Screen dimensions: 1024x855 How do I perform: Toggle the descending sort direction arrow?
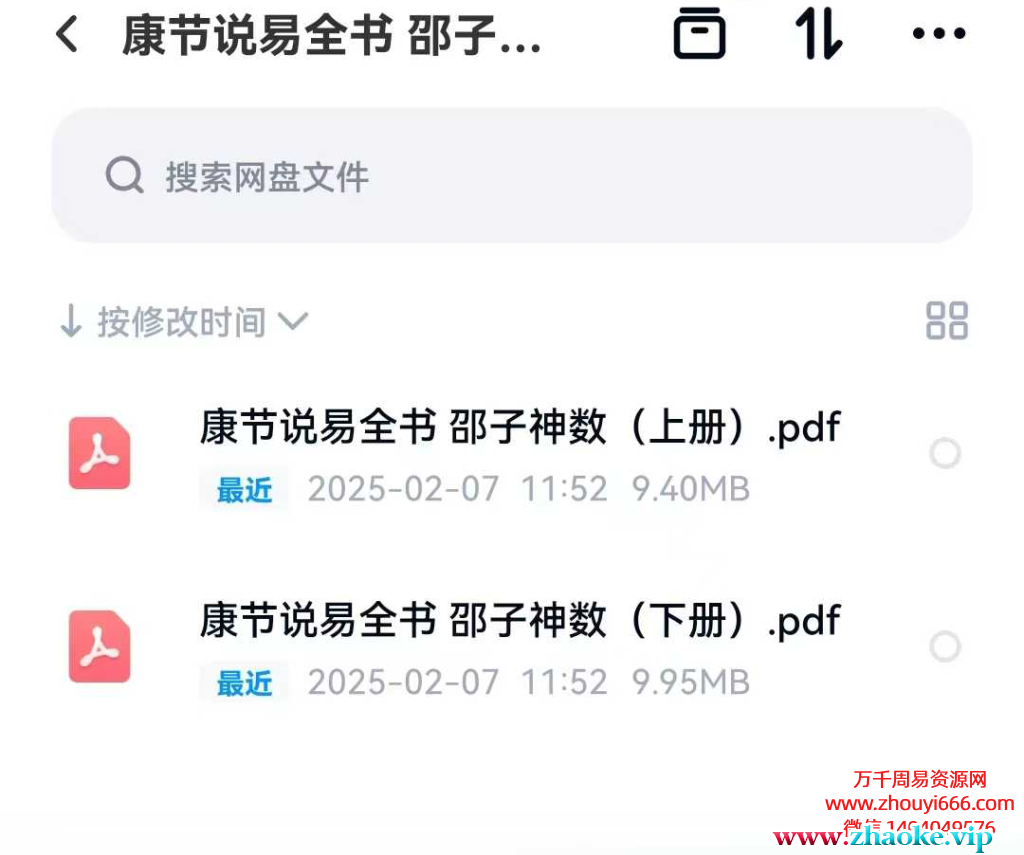coord(71,321)
